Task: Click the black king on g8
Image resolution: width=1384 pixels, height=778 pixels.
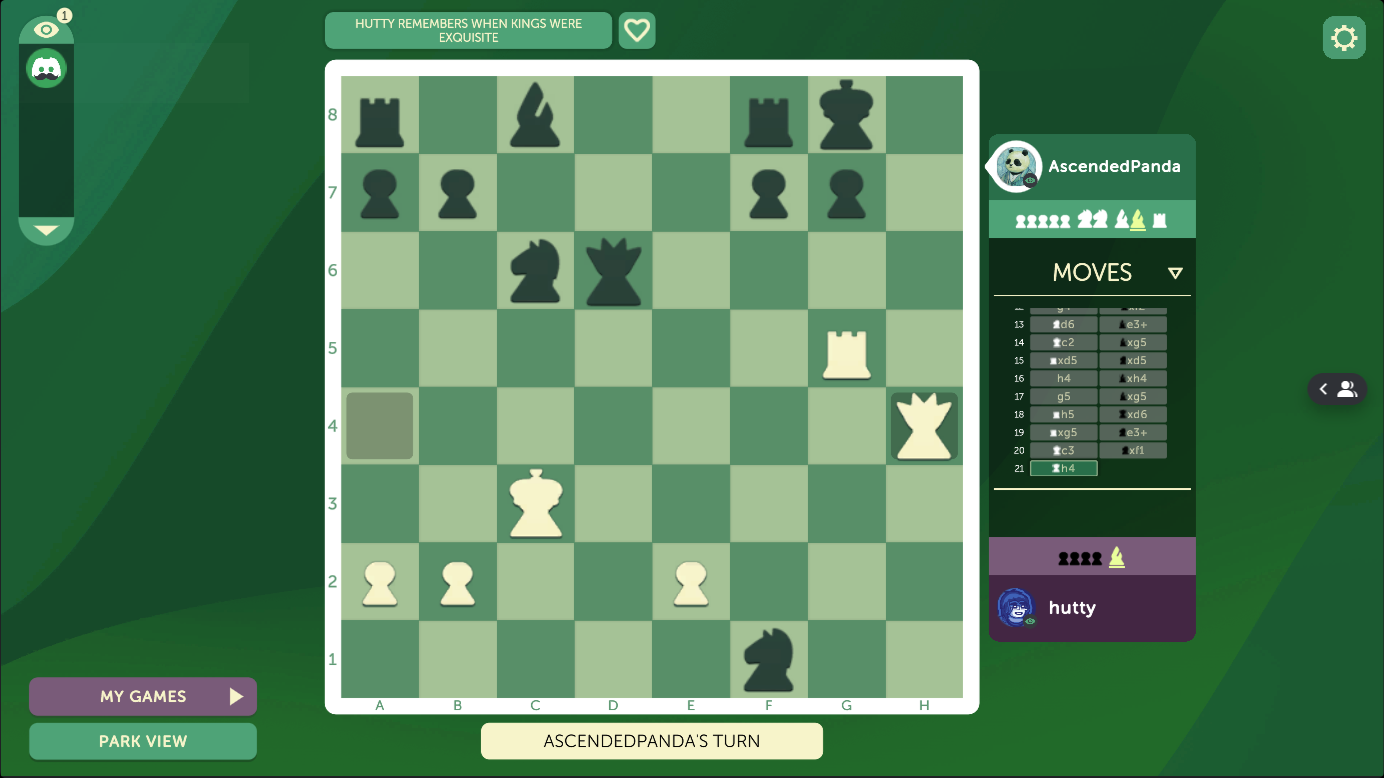Action: pos(846,115)
